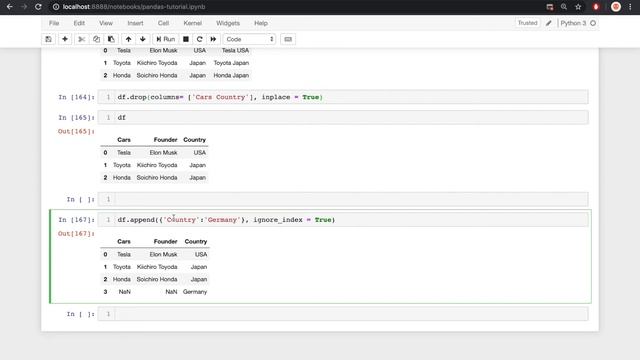This screenshot has width=640, height=360.
Task: Click the Kiichiro Toyoda cell in Out[167] table
Action: click(x=157, y=267)
